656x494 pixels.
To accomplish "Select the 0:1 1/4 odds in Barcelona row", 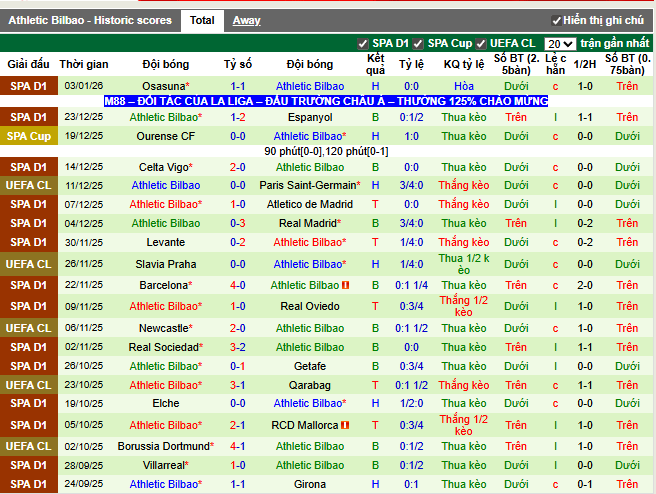I will click(x=411, y=285).
